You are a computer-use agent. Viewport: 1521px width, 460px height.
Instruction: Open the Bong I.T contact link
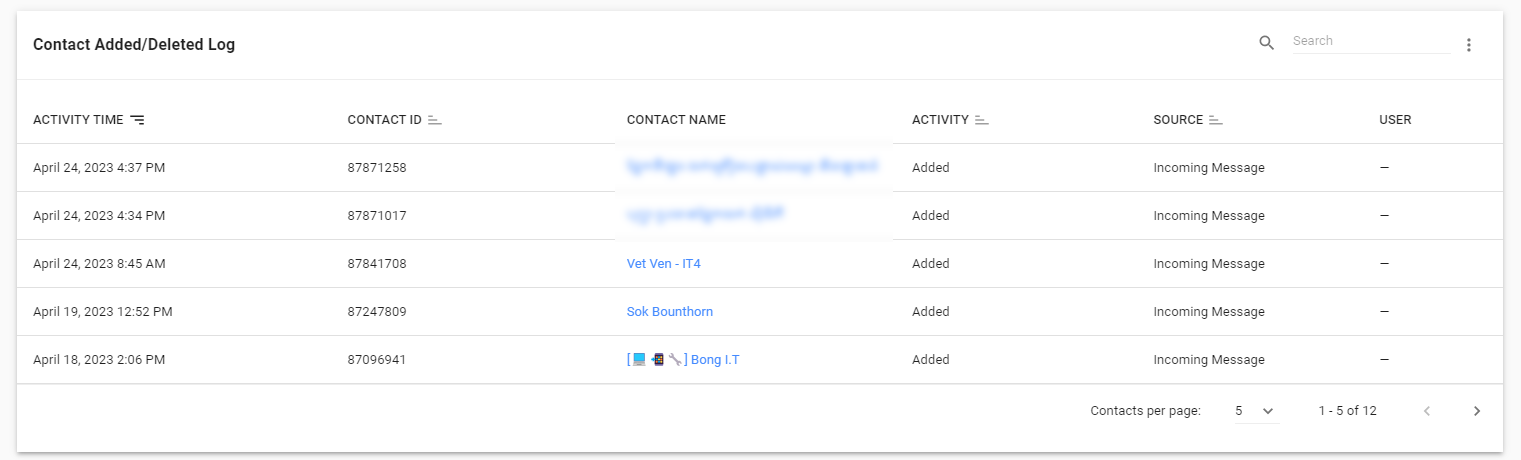(x=684, y=360)
